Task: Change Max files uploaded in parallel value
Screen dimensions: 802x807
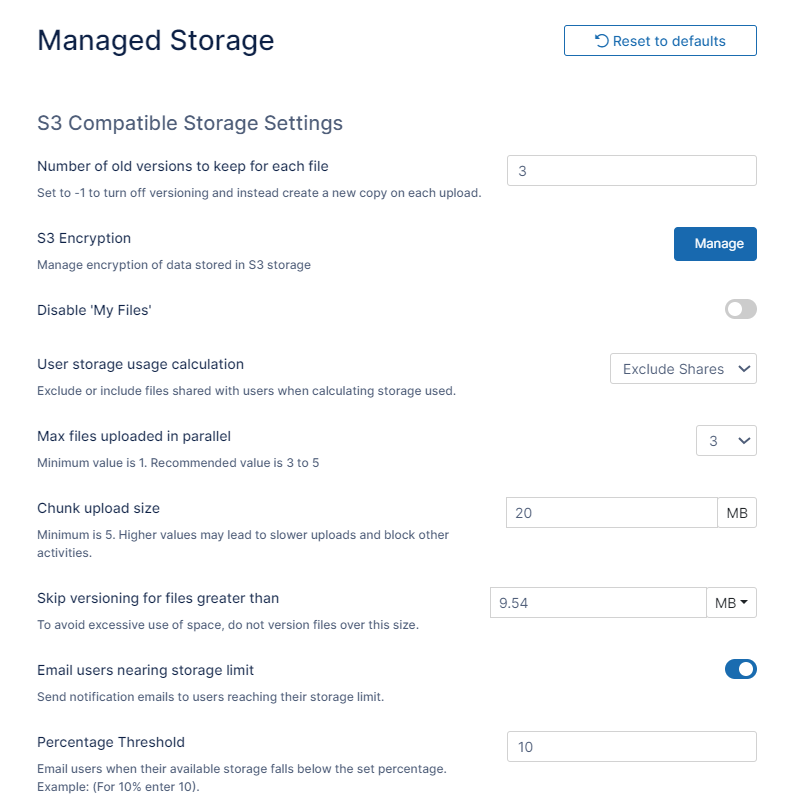Action: coord(726,440)
